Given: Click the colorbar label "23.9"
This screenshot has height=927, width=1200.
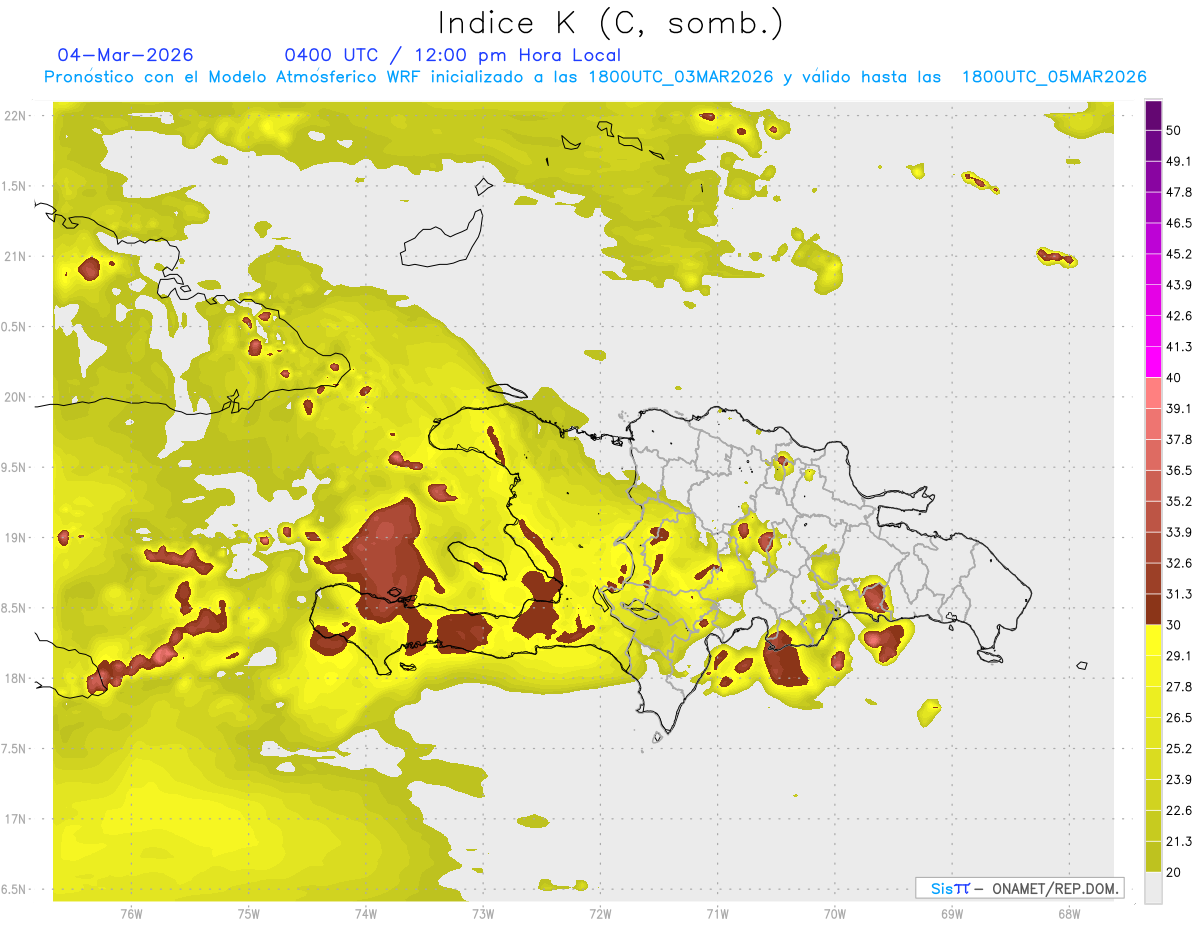Looking at the screenshot, I should point(1179,780).
